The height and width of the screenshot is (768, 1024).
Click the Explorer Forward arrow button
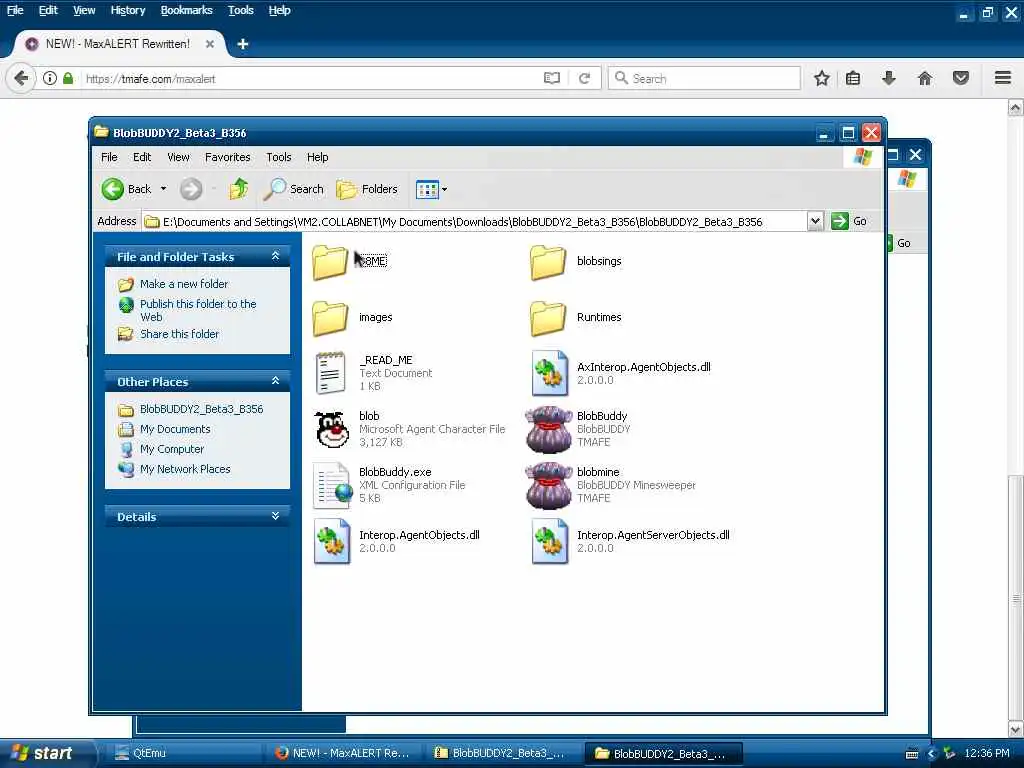[191, 189]
